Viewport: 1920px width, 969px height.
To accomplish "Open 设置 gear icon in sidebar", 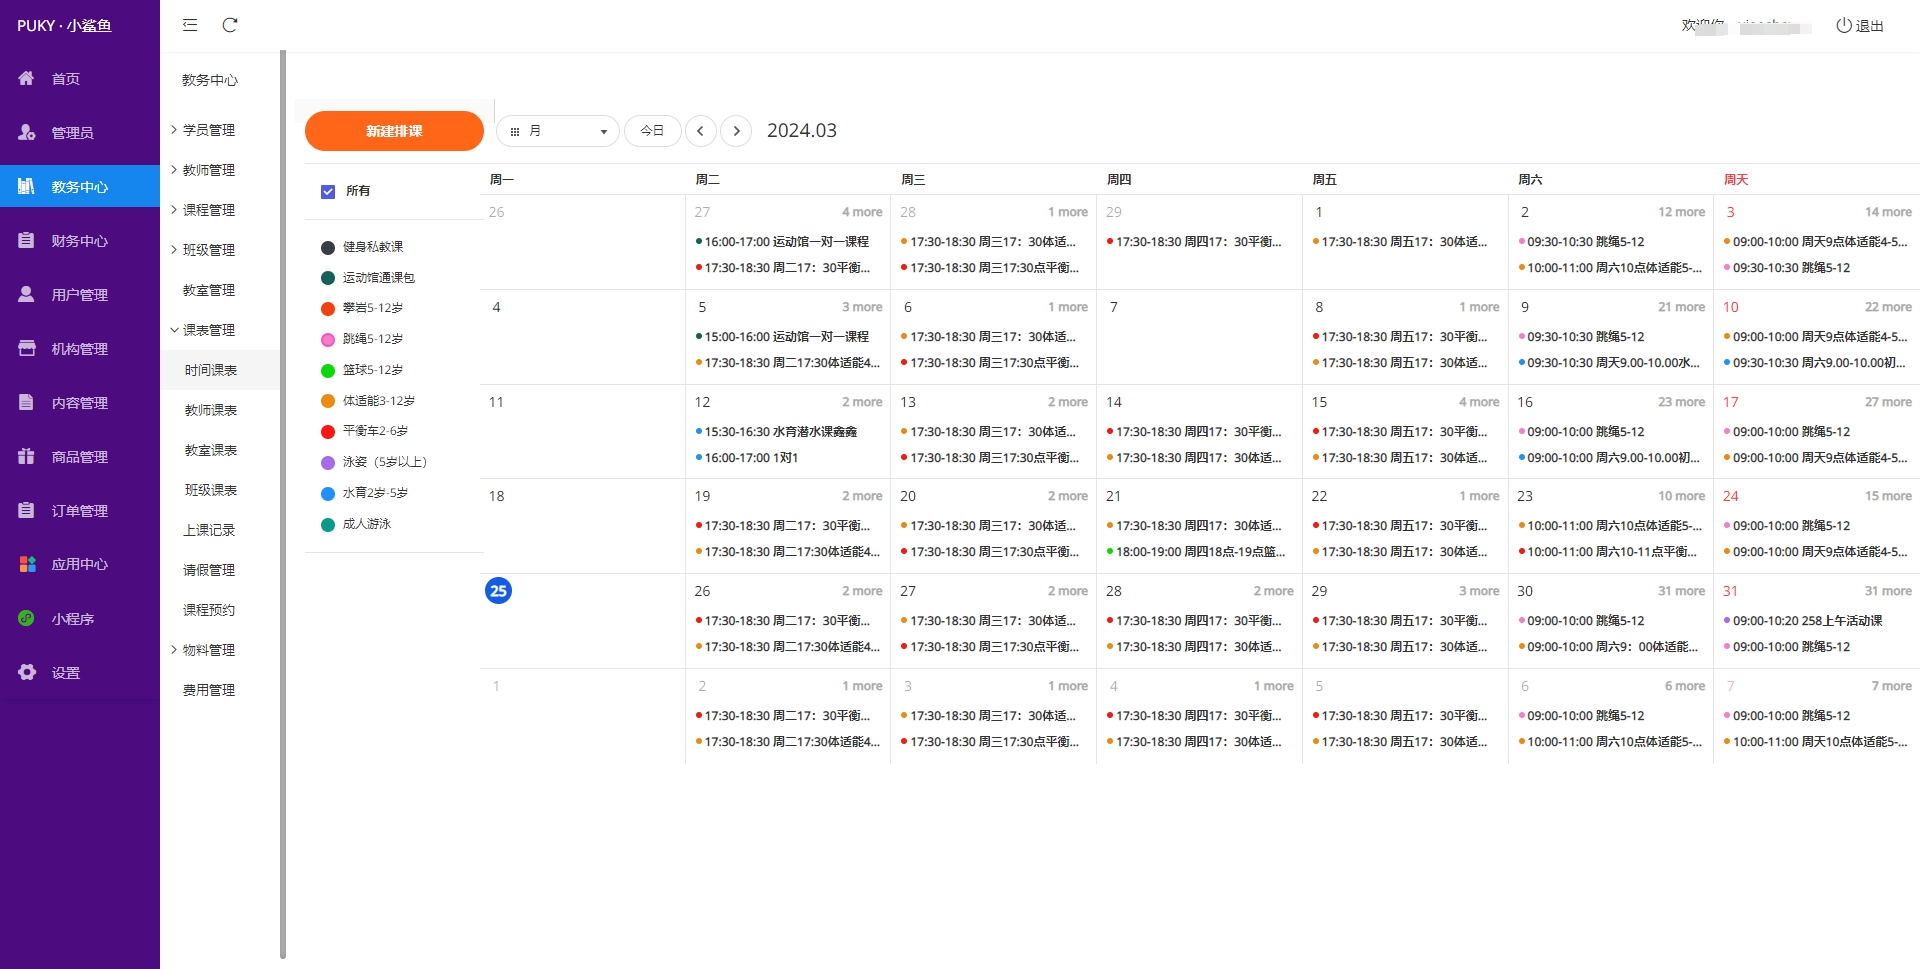I will click(x=27, y=672).
